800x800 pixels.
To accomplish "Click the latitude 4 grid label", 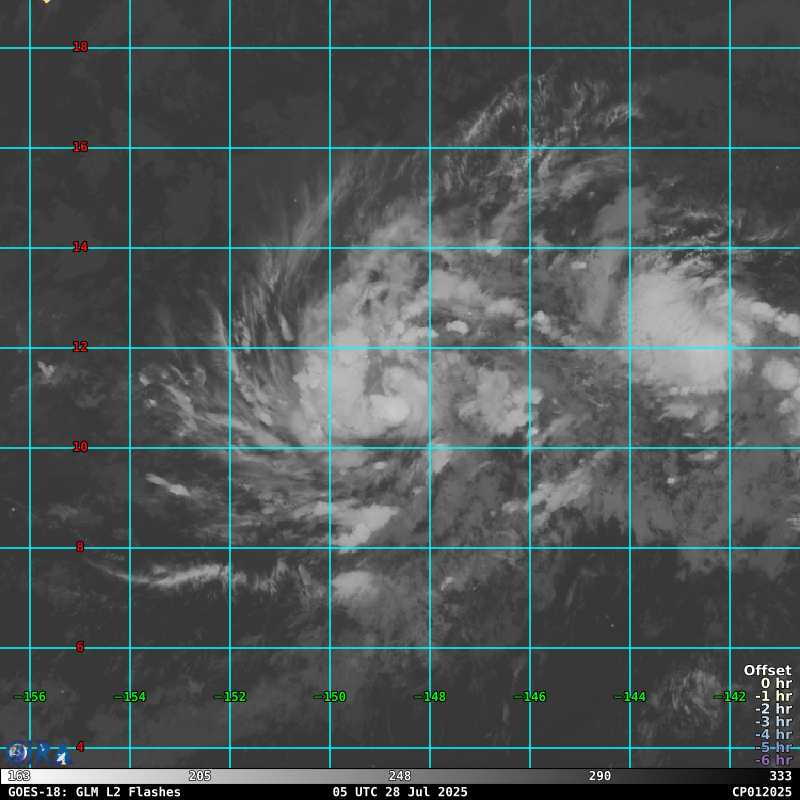I will coord(80,747).
